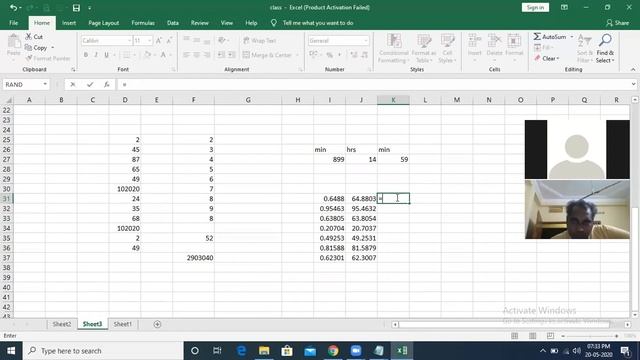Switch to Page Layout view icon
Viewport: 640px width, 360px height.
[x=532, y=336]
